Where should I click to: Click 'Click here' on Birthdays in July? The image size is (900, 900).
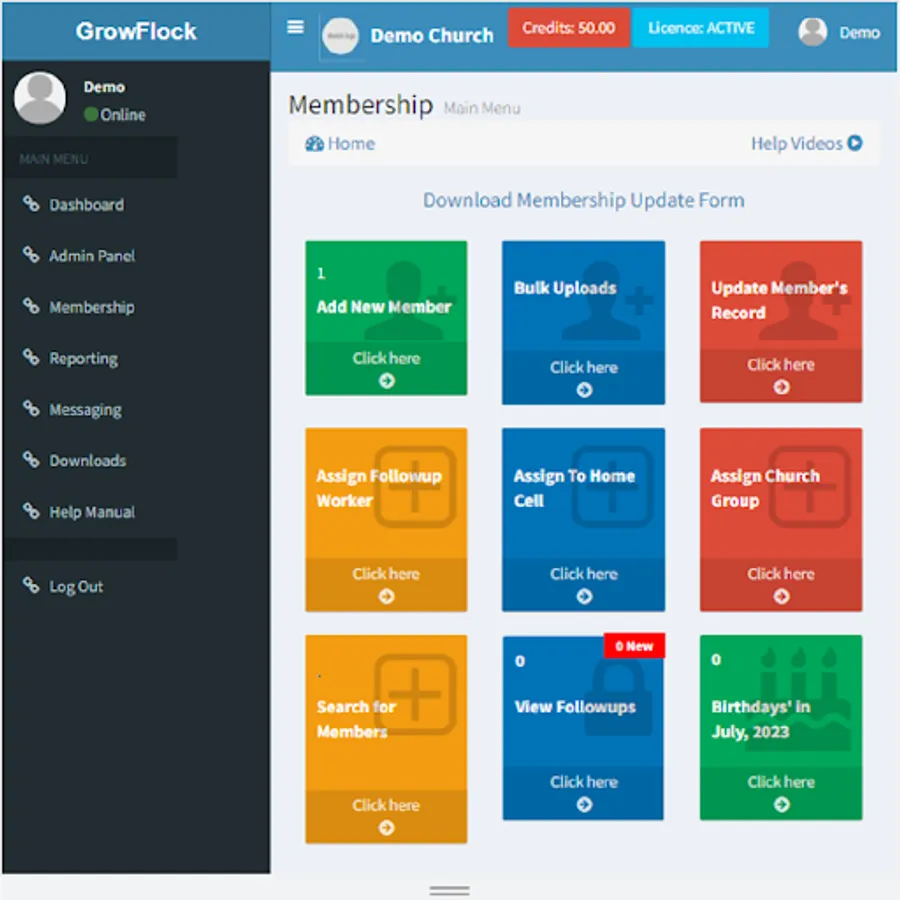[781, 782]
